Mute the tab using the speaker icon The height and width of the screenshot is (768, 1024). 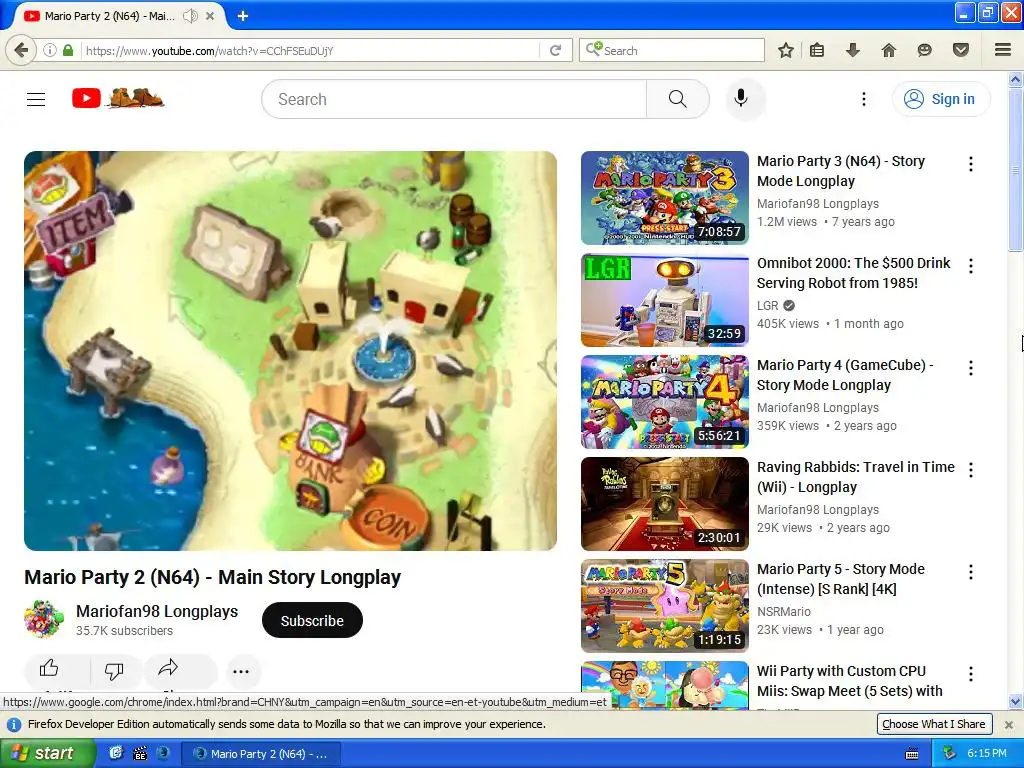coord(190,16)
